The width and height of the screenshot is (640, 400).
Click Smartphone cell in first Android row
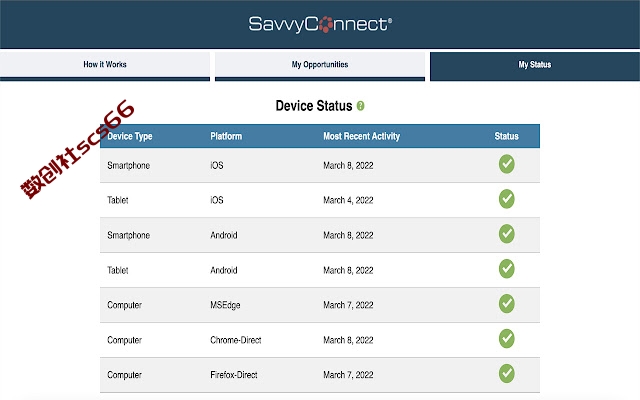pos(129,236)
